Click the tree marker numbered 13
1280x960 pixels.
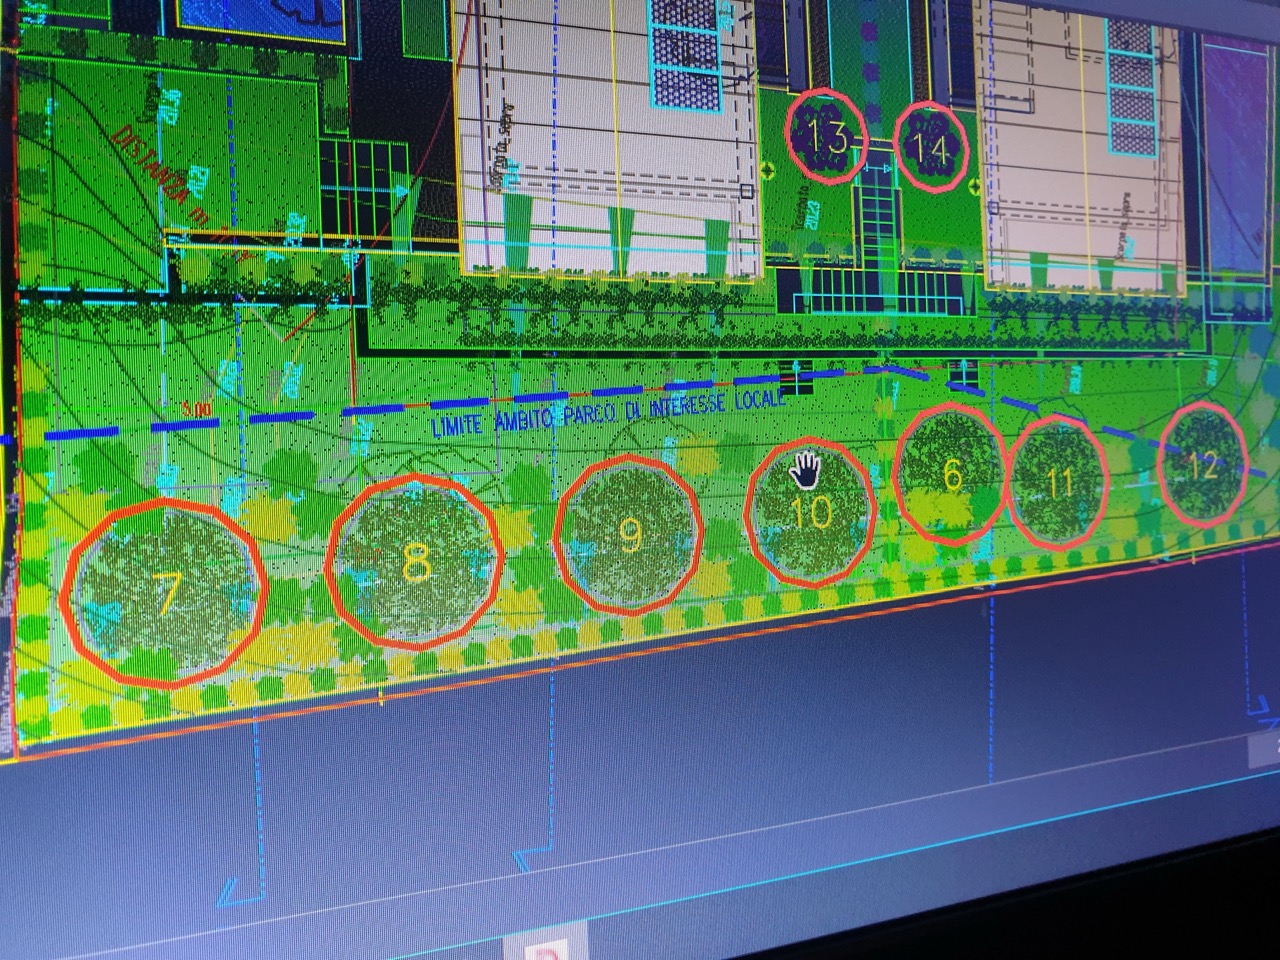point(827,137)
